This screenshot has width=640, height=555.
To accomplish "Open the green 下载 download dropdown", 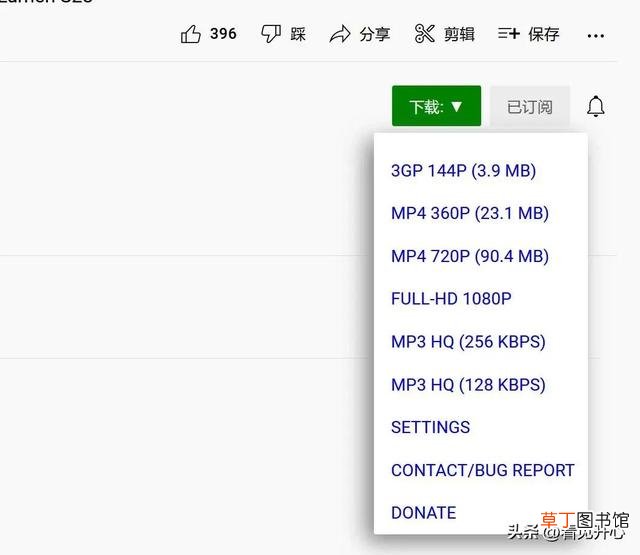I will tap(436, 106).
